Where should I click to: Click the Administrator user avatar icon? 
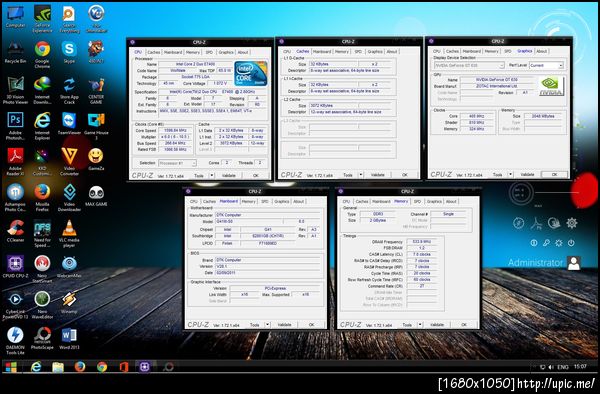[x=574, y=263]
